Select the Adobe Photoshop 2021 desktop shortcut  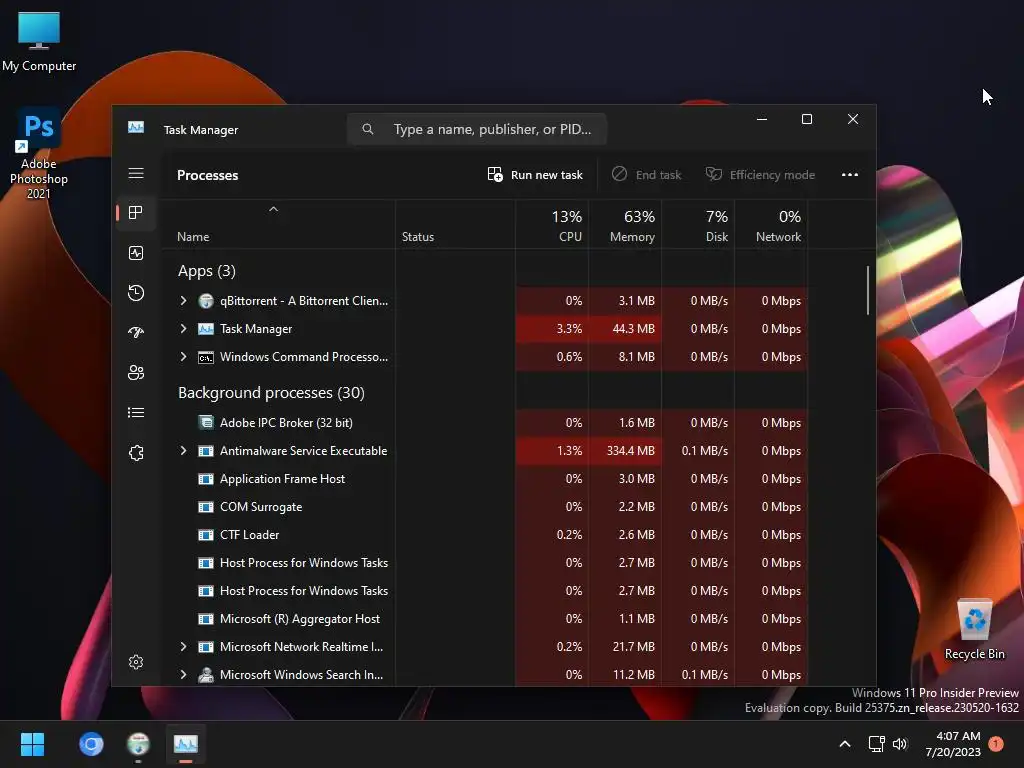pyautogui.click(x=39, y=153)
